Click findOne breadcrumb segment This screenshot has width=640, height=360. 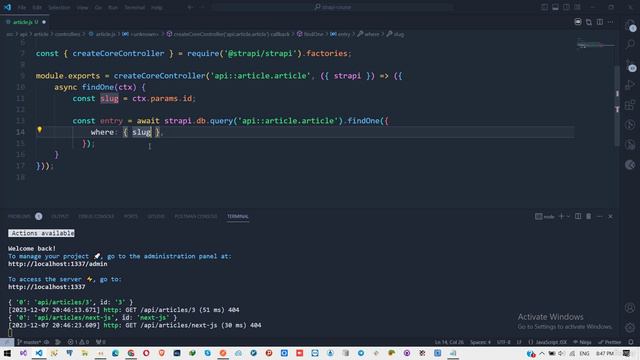tap(310, 34)
